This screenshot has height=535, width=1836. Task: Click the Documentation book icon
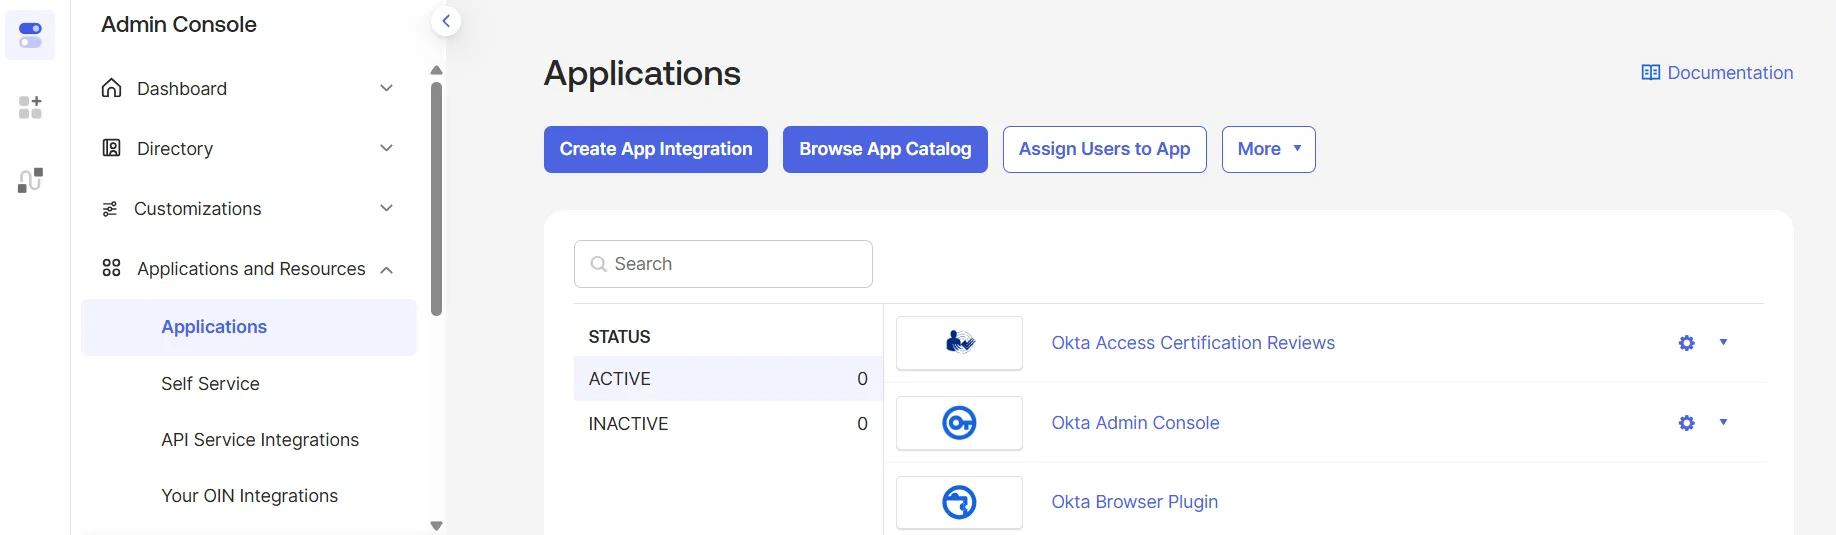(x=1651, y=73)
